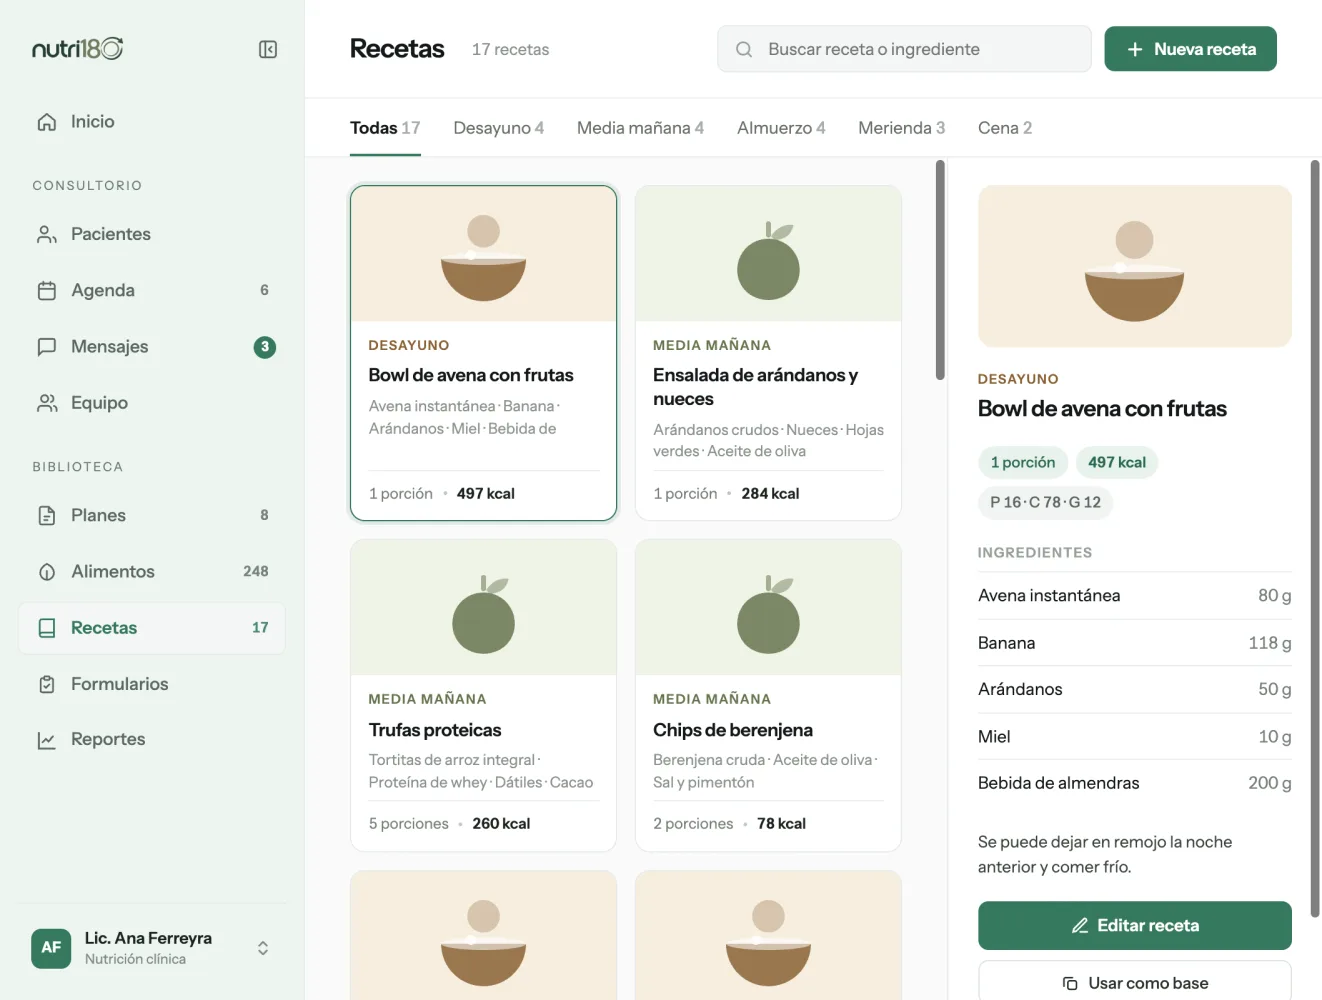1322x1000 pixels.
Task: Select the Bowl de avena con frutas card image
Action: point(484,254)
